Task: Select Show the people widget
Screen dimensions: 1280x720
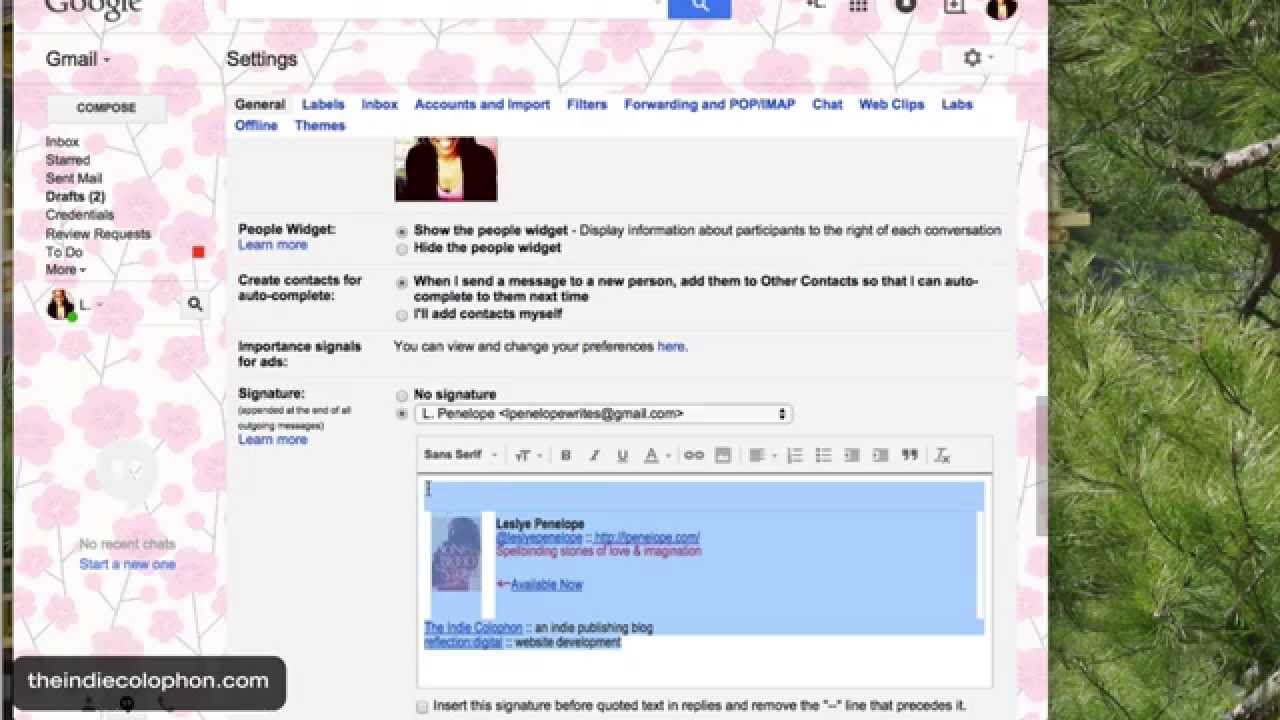Action: [x=402, y=231]
